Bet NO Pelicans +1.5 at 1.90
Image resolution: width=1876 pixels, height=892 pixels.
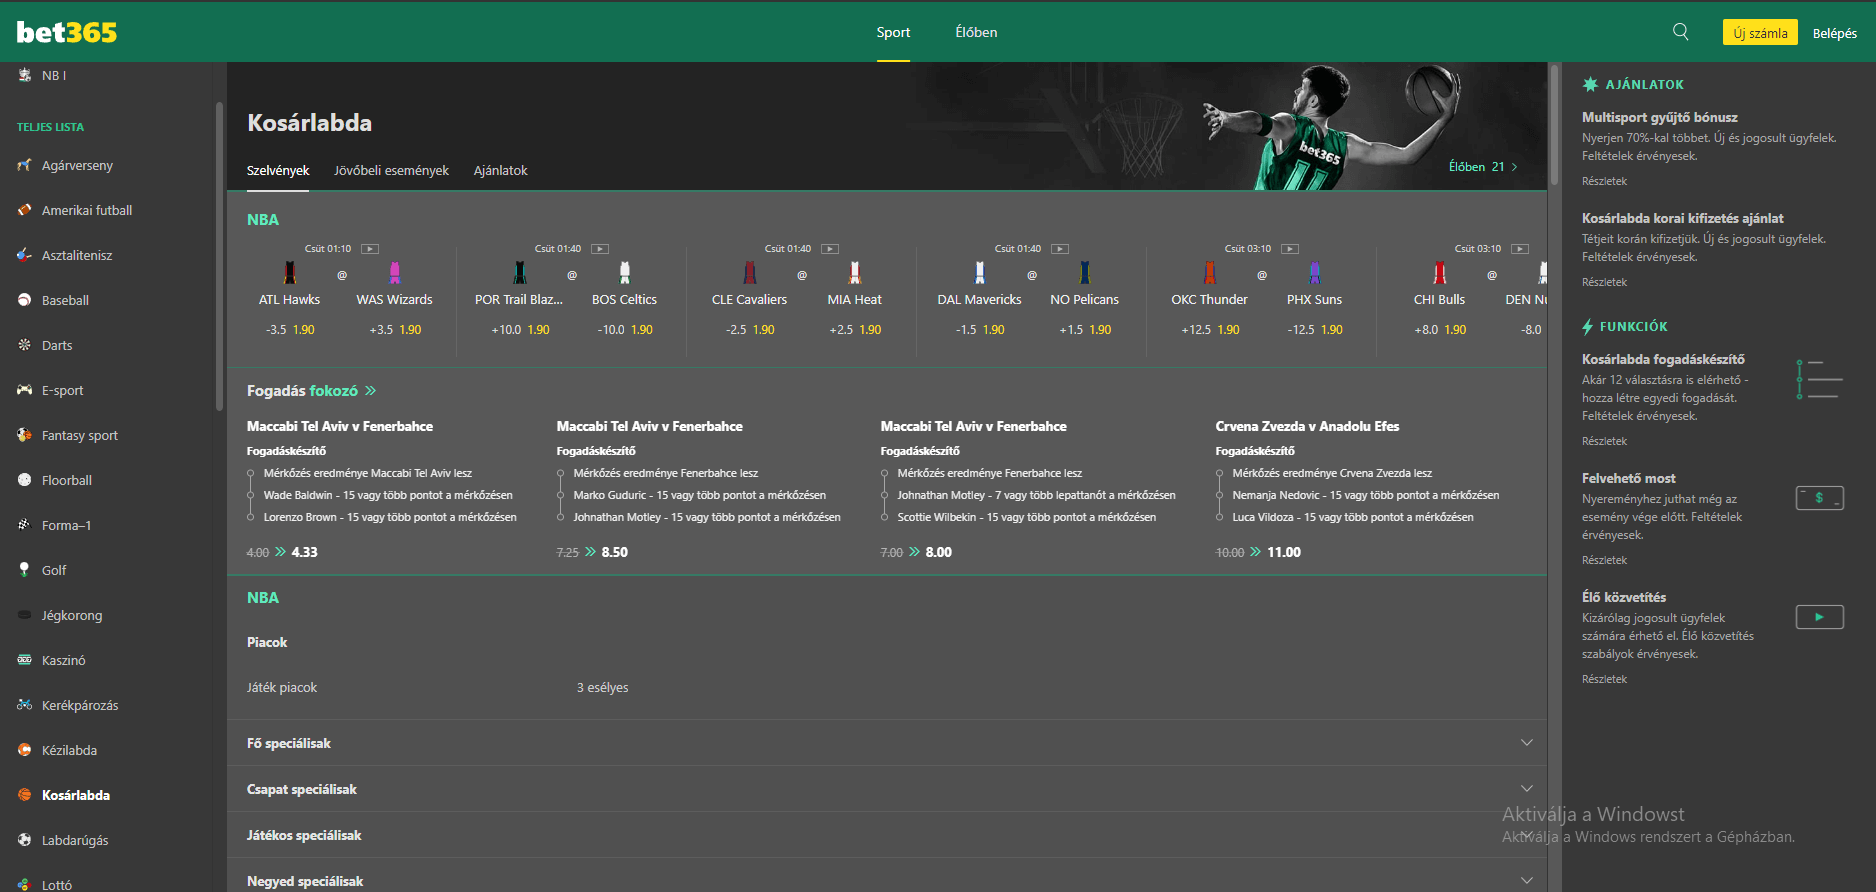point(1085,330)
